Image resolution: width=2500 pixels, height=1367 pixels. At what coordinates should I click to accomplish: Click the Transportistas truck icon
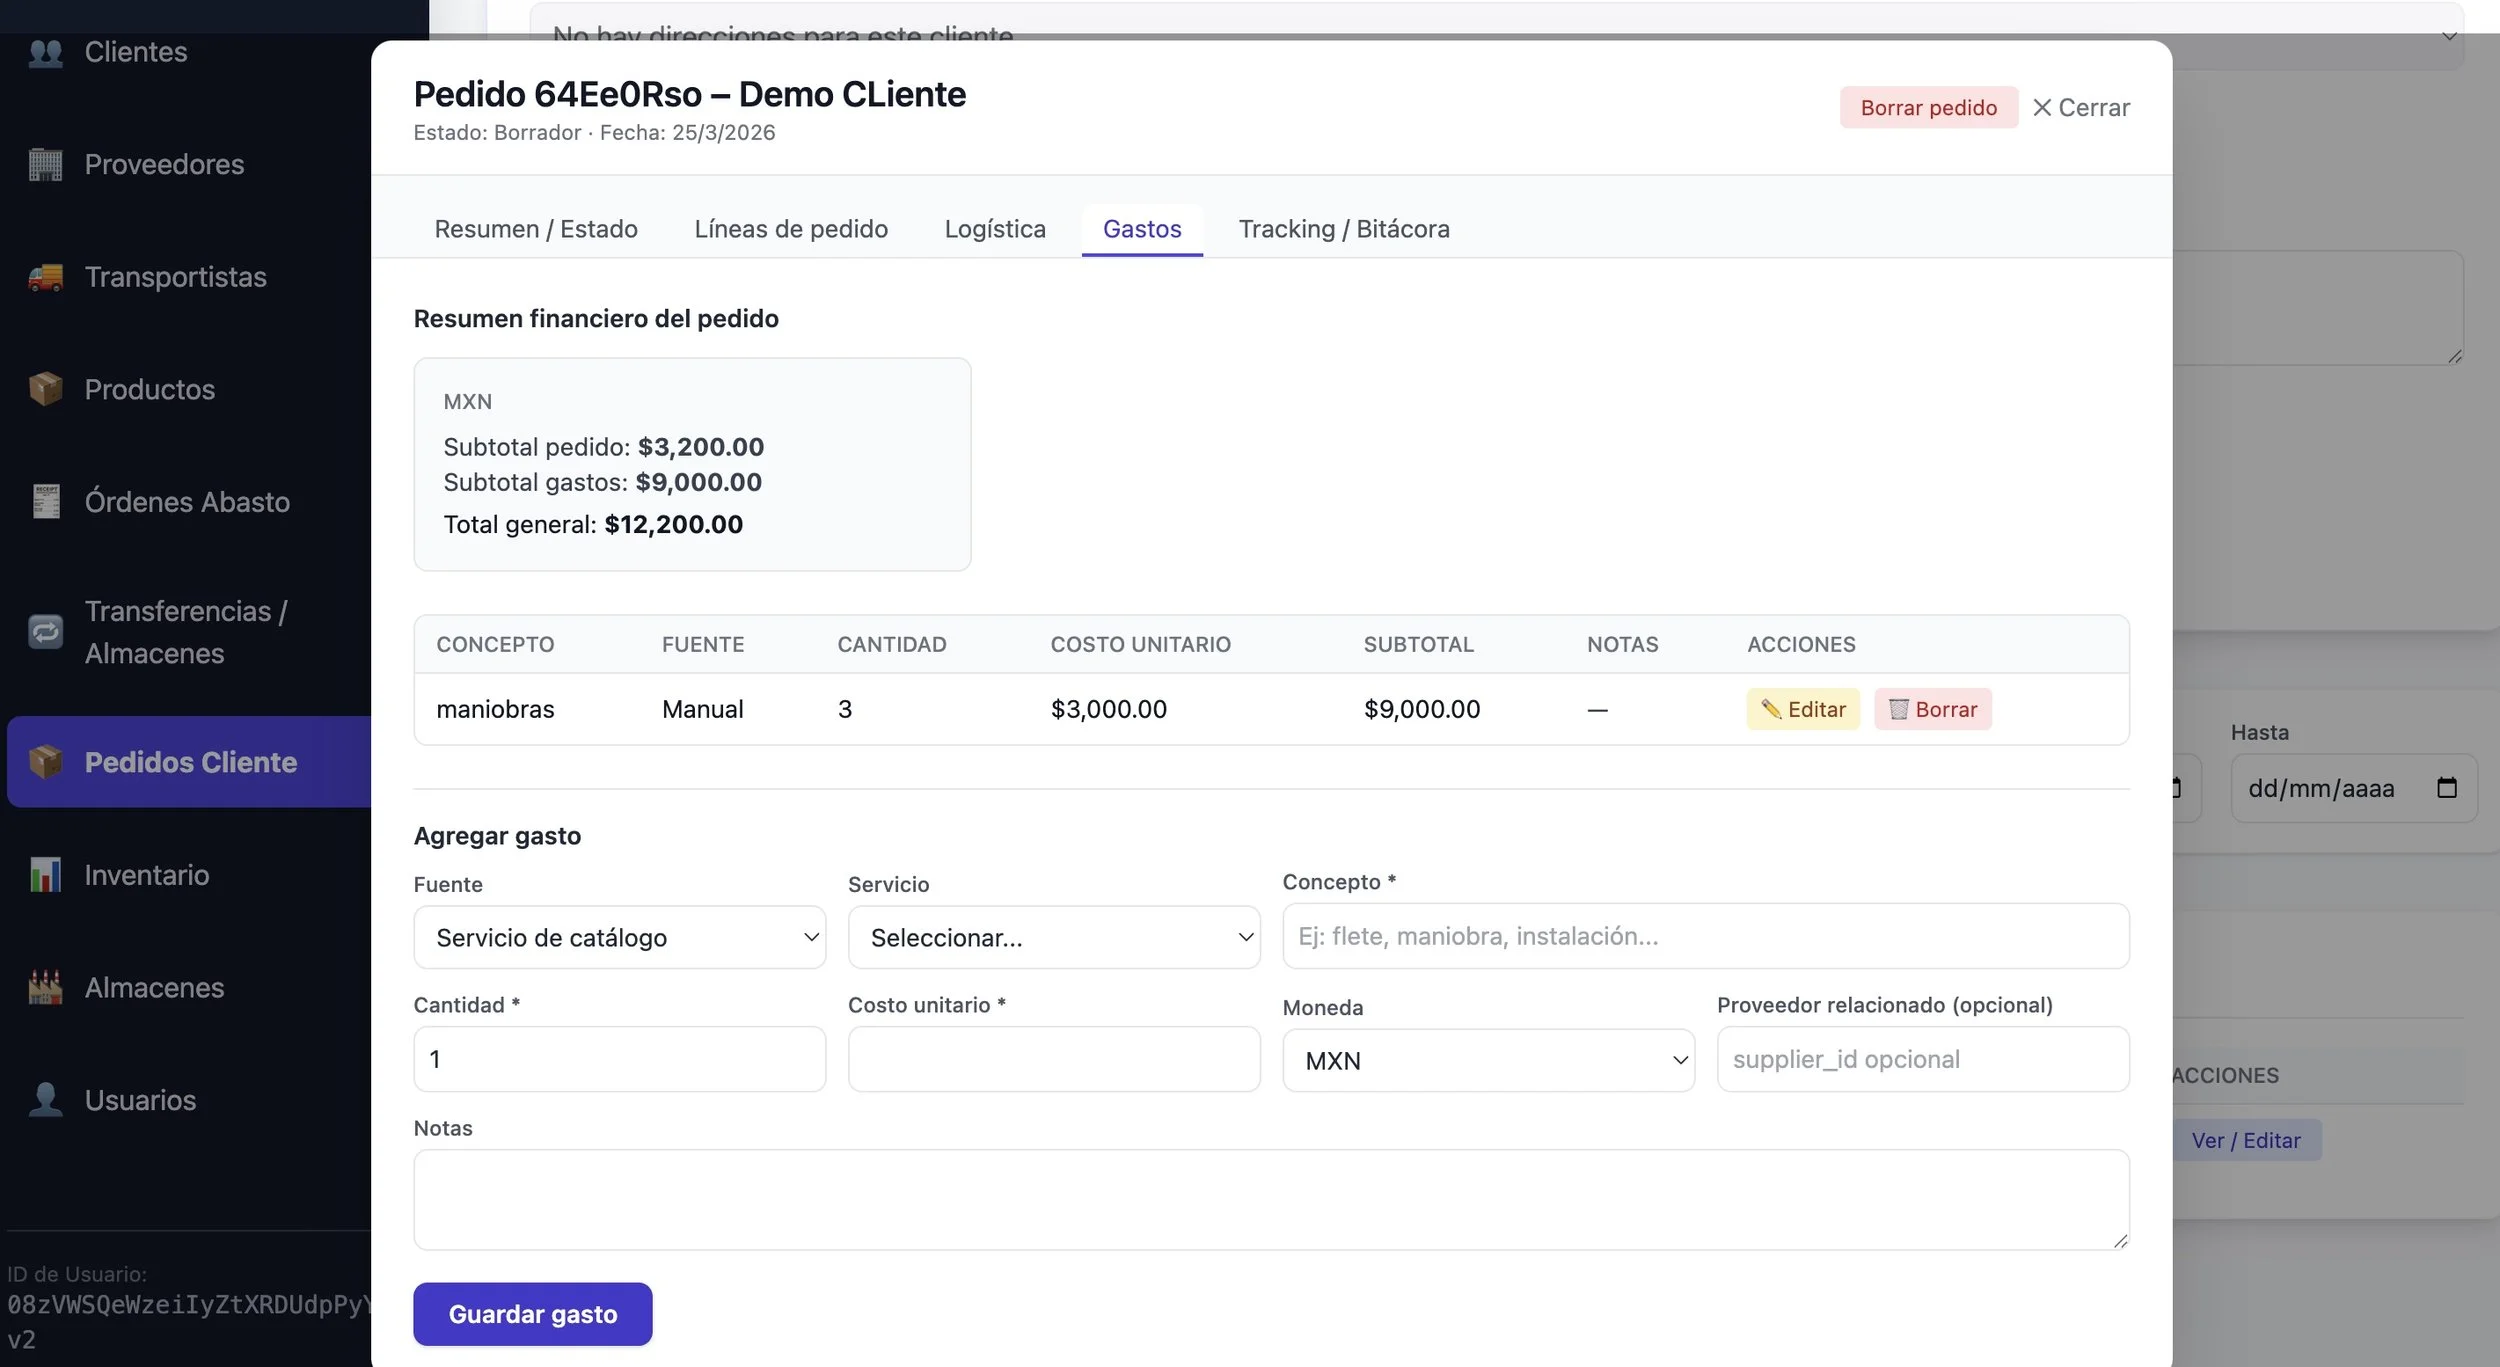tap(46, 277)
